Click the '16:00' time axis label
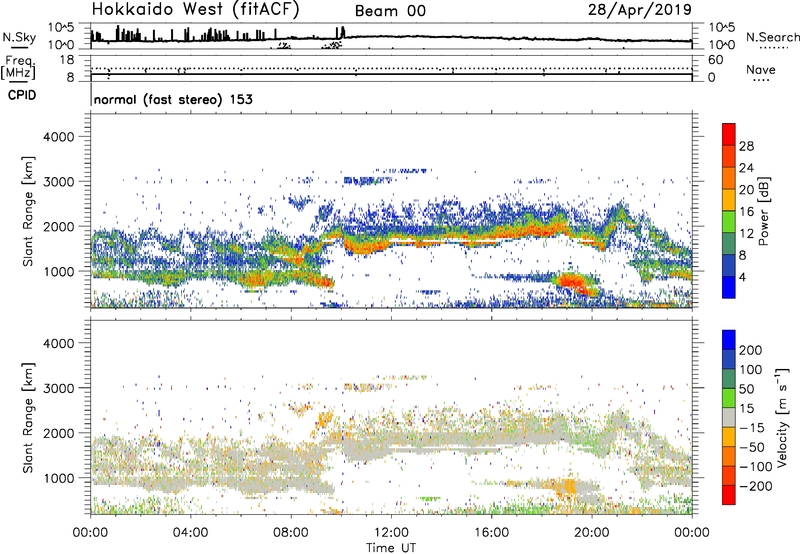 491,533
